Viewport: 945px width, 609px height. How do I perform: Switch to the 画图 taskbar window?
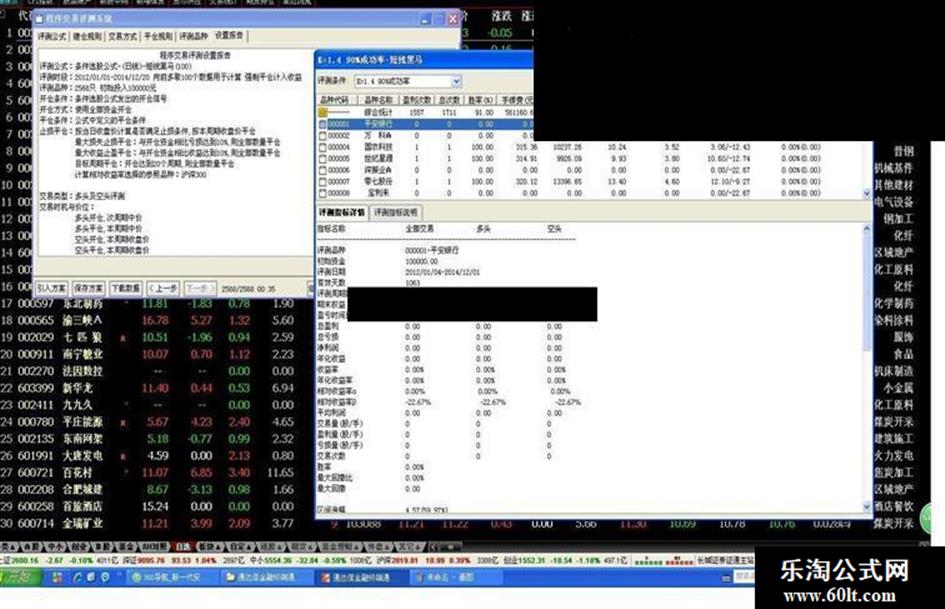pos(454,577)
